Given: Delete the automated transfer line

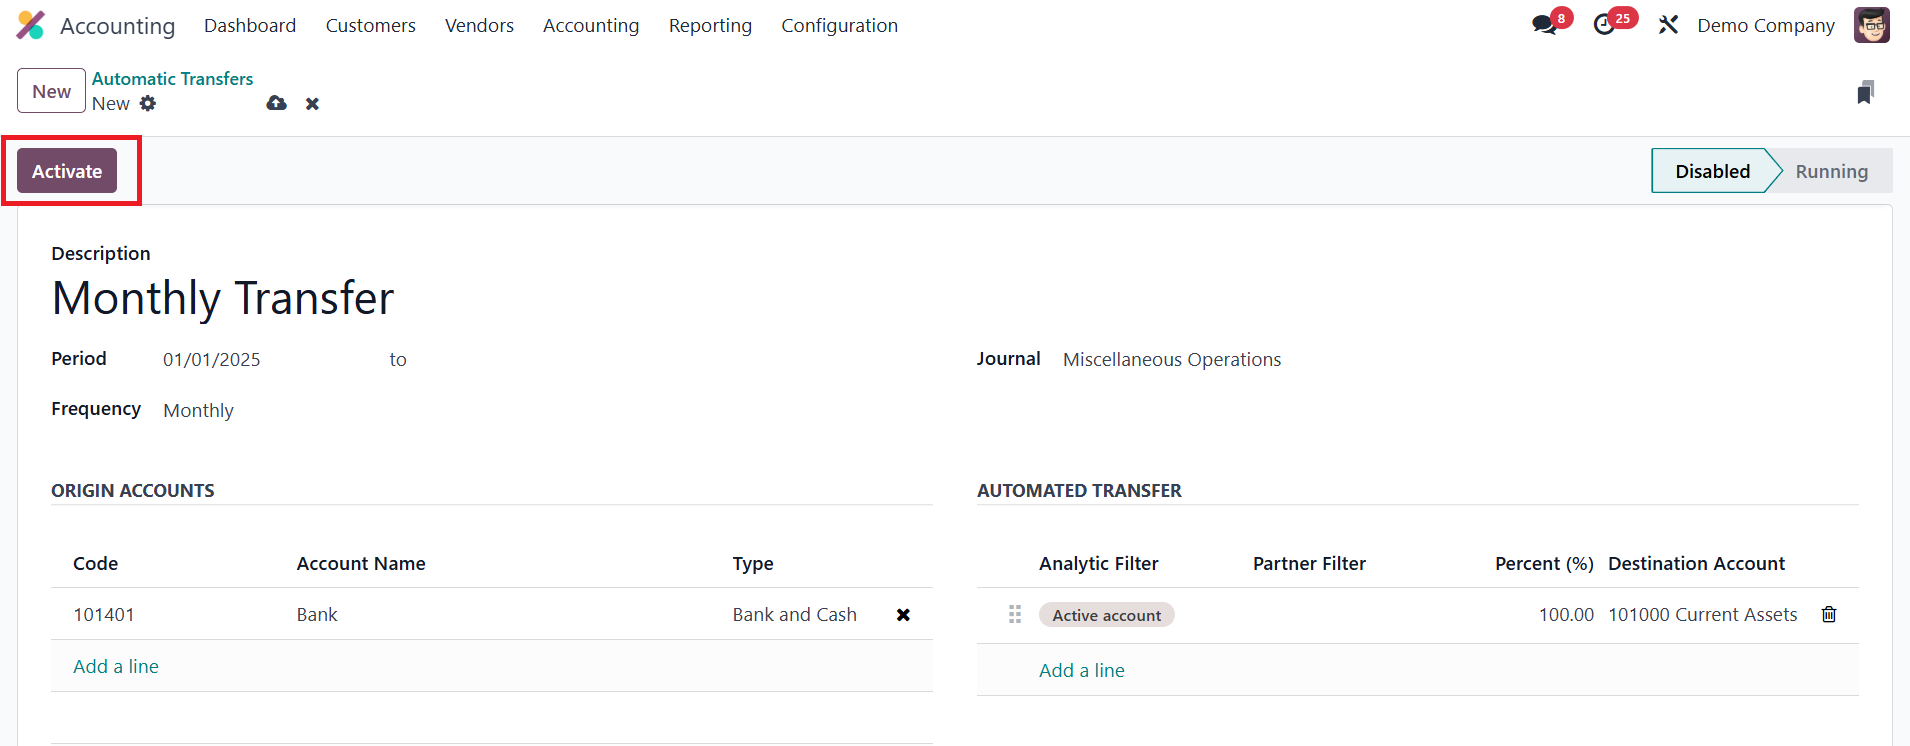Looking at the screenshot, I should tap(1829, 615).
